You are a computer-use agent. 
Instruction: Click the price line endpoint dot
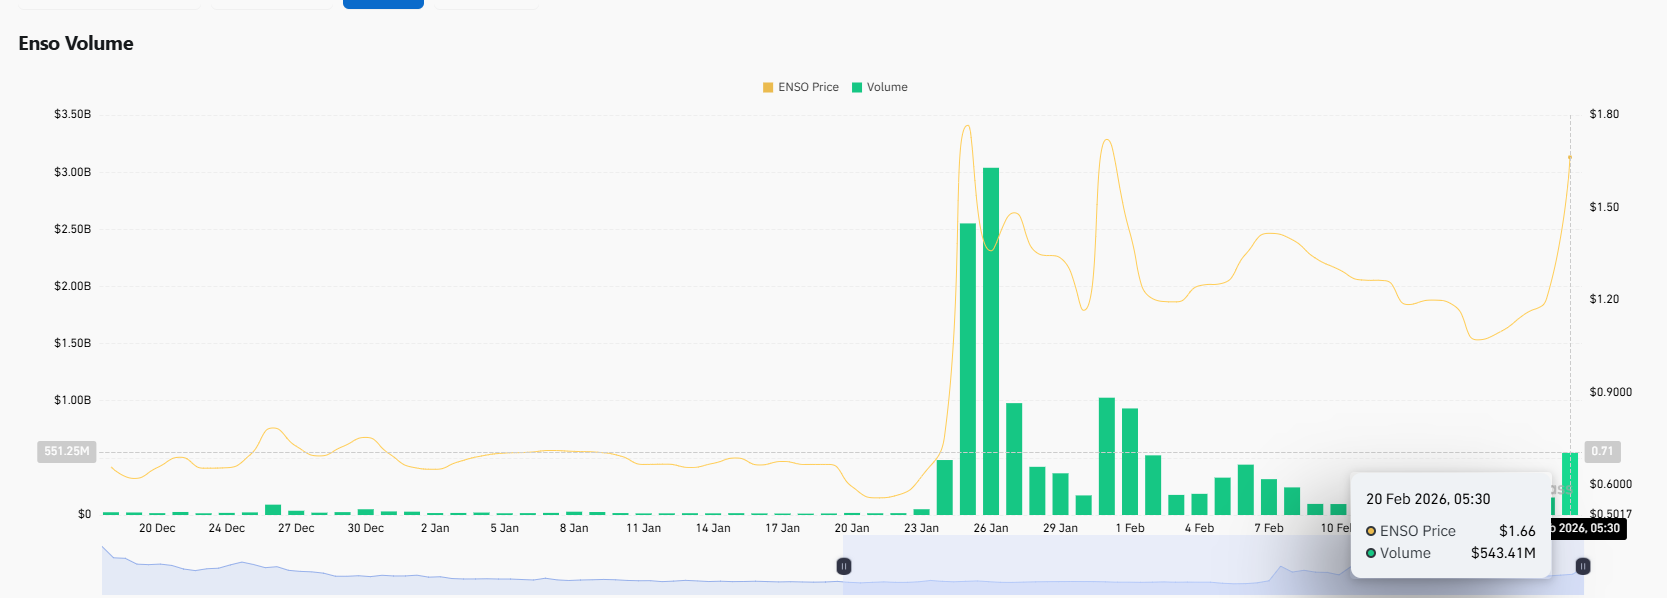tap(1569, 157)
